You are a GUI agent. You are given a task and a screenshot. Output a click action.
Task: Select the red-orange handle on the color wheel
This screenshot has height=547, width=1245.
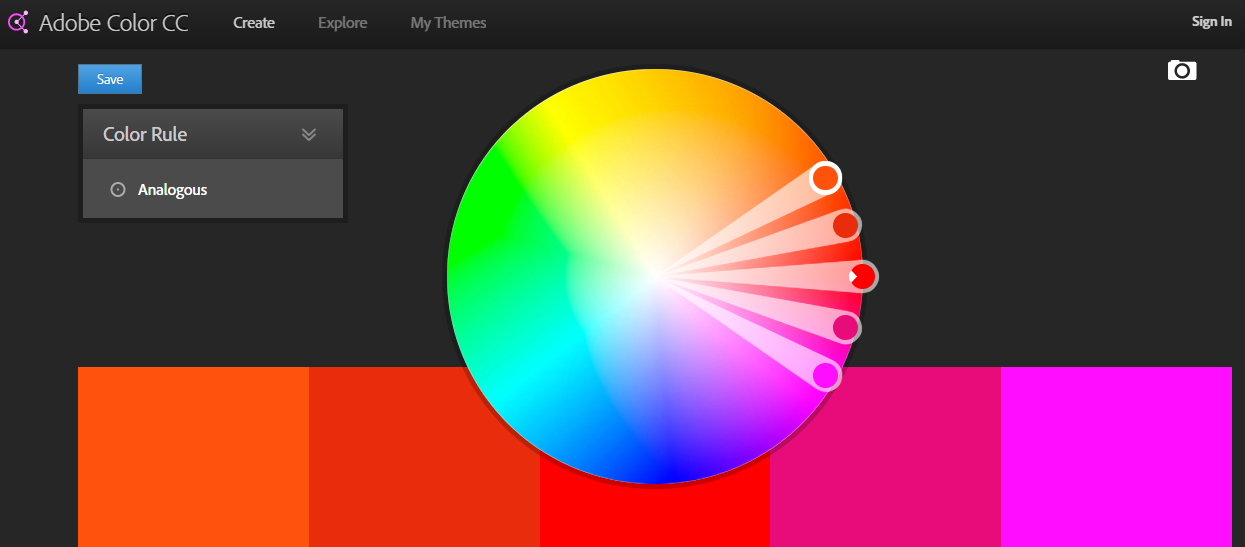point(846,225)
